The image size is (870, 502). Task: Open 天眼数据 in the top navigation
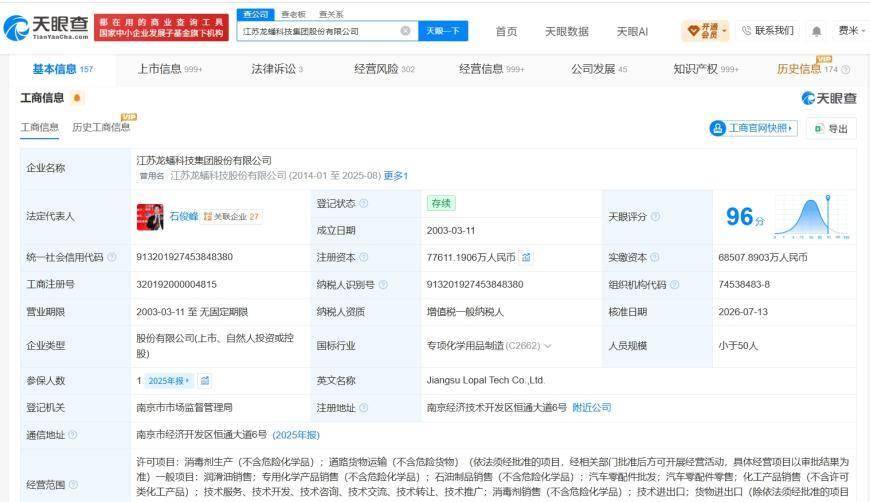click(x=566, y=32)
